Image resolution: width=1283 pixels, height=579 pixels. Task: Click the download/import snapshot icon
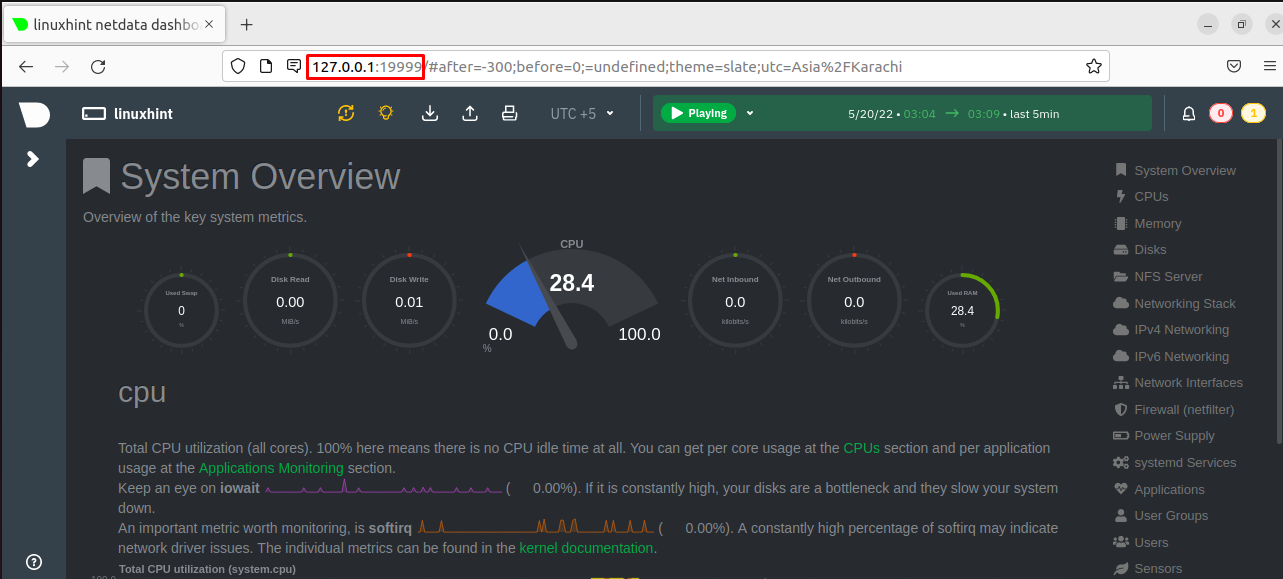(x=430, y=113)
